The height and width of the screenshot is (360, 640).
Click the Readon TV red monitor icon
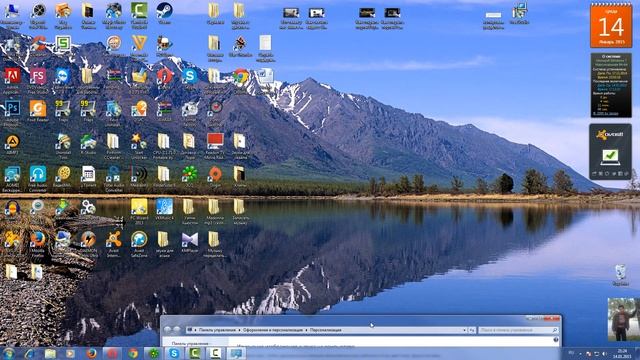tap(215, 146)
